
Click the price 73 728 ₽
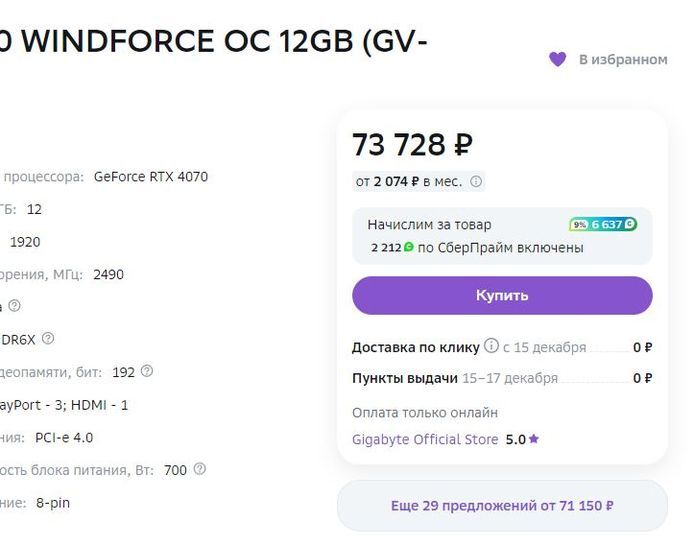412,146
